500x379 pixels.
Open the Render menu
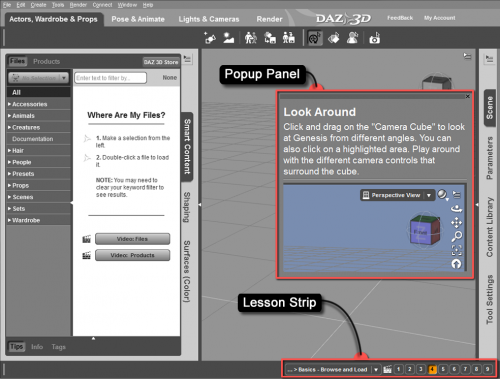[x=78, y=5]
